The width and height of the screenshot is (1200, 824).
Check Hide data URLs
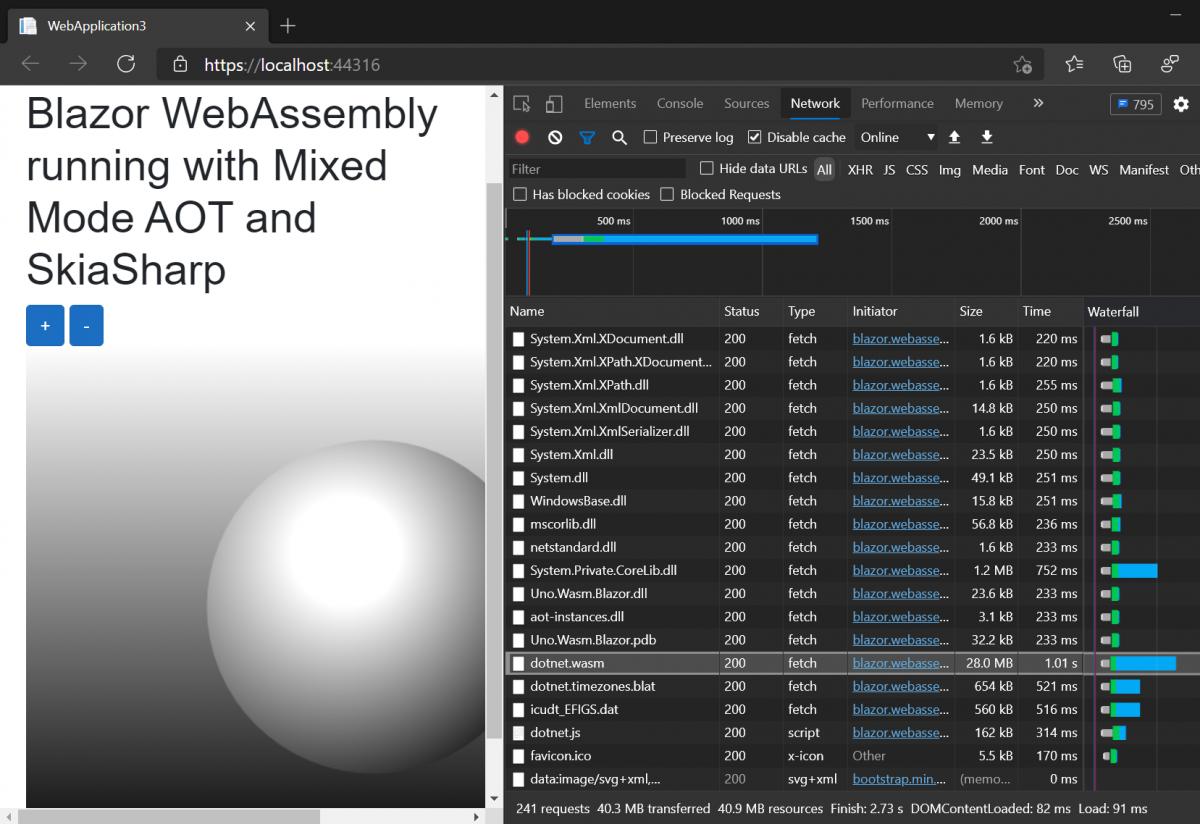(708, 169)
